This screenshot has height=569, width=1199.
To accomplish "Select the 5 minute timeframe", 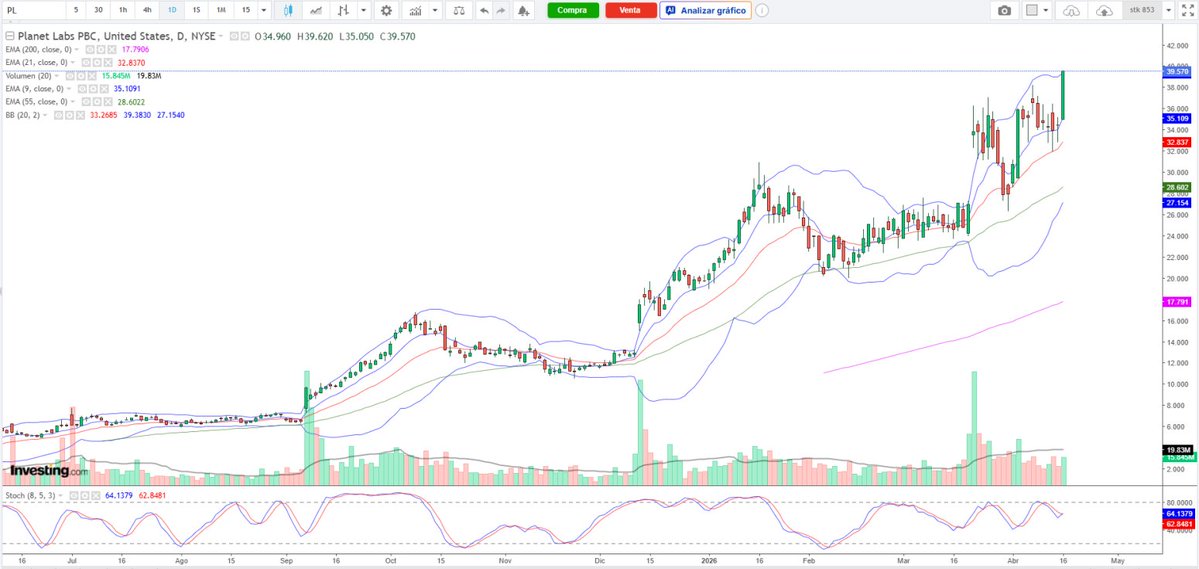I will pos(76,11).
